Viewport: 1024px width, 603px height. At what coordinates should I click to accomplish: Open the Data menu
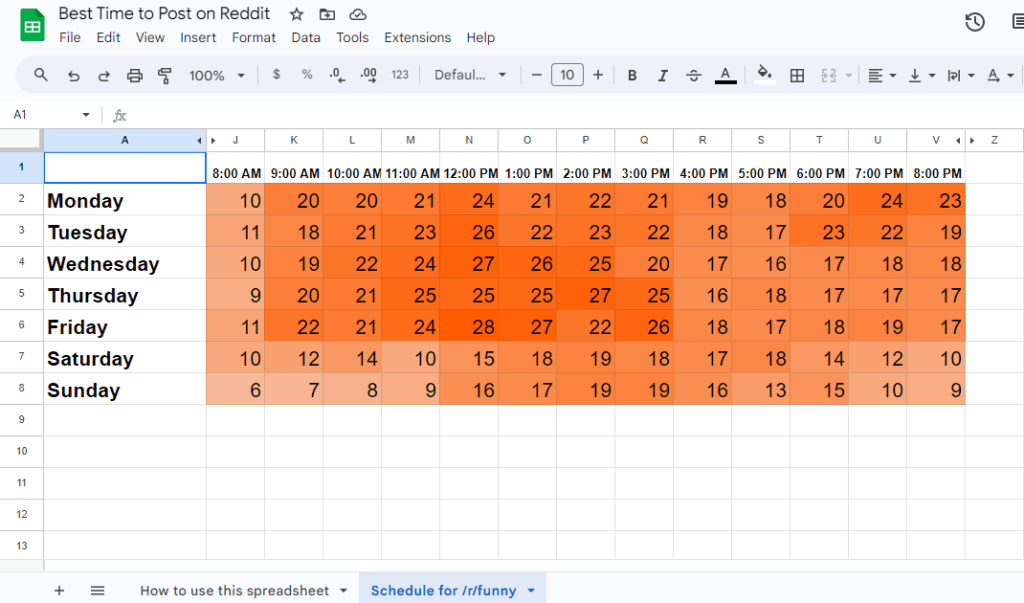305,38
